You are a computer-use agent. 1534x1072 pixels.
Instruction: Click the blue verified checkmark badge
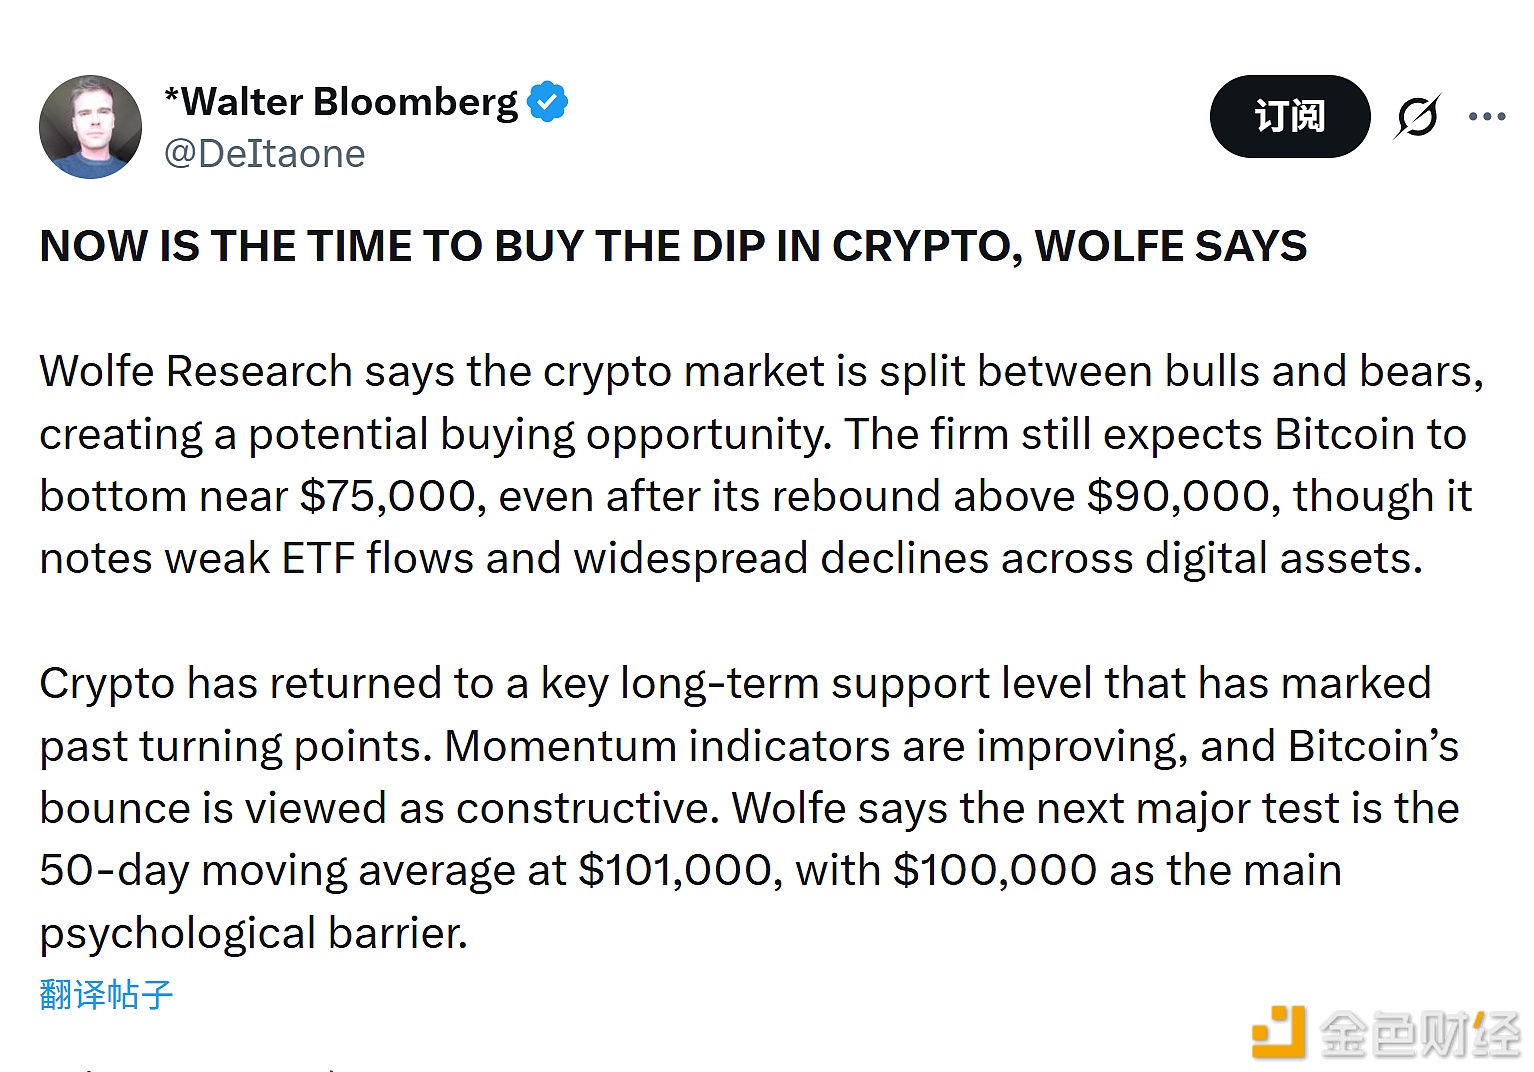coord(547,102)
